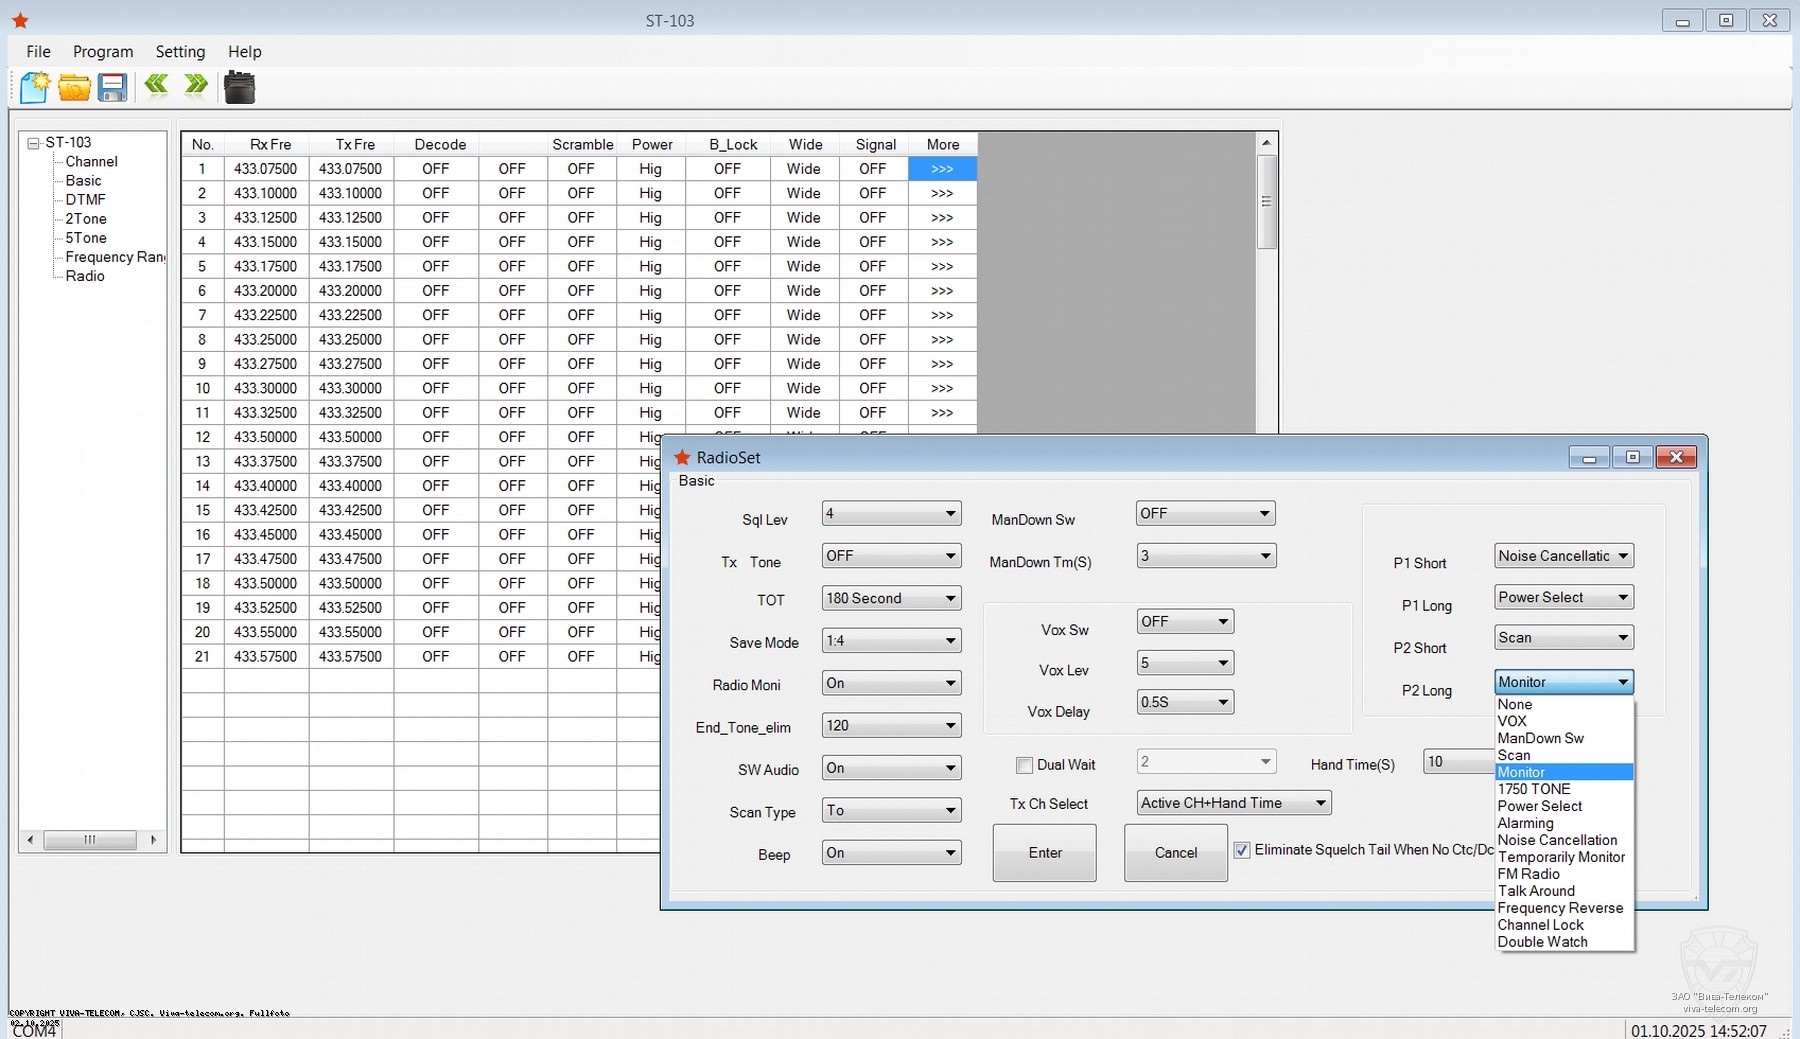Select Noise Cancellation from the P2 Long list
Image resolution: width=1800 pixels, height=1039 pixels.
pyautogui.click(x=1556, y=840)
